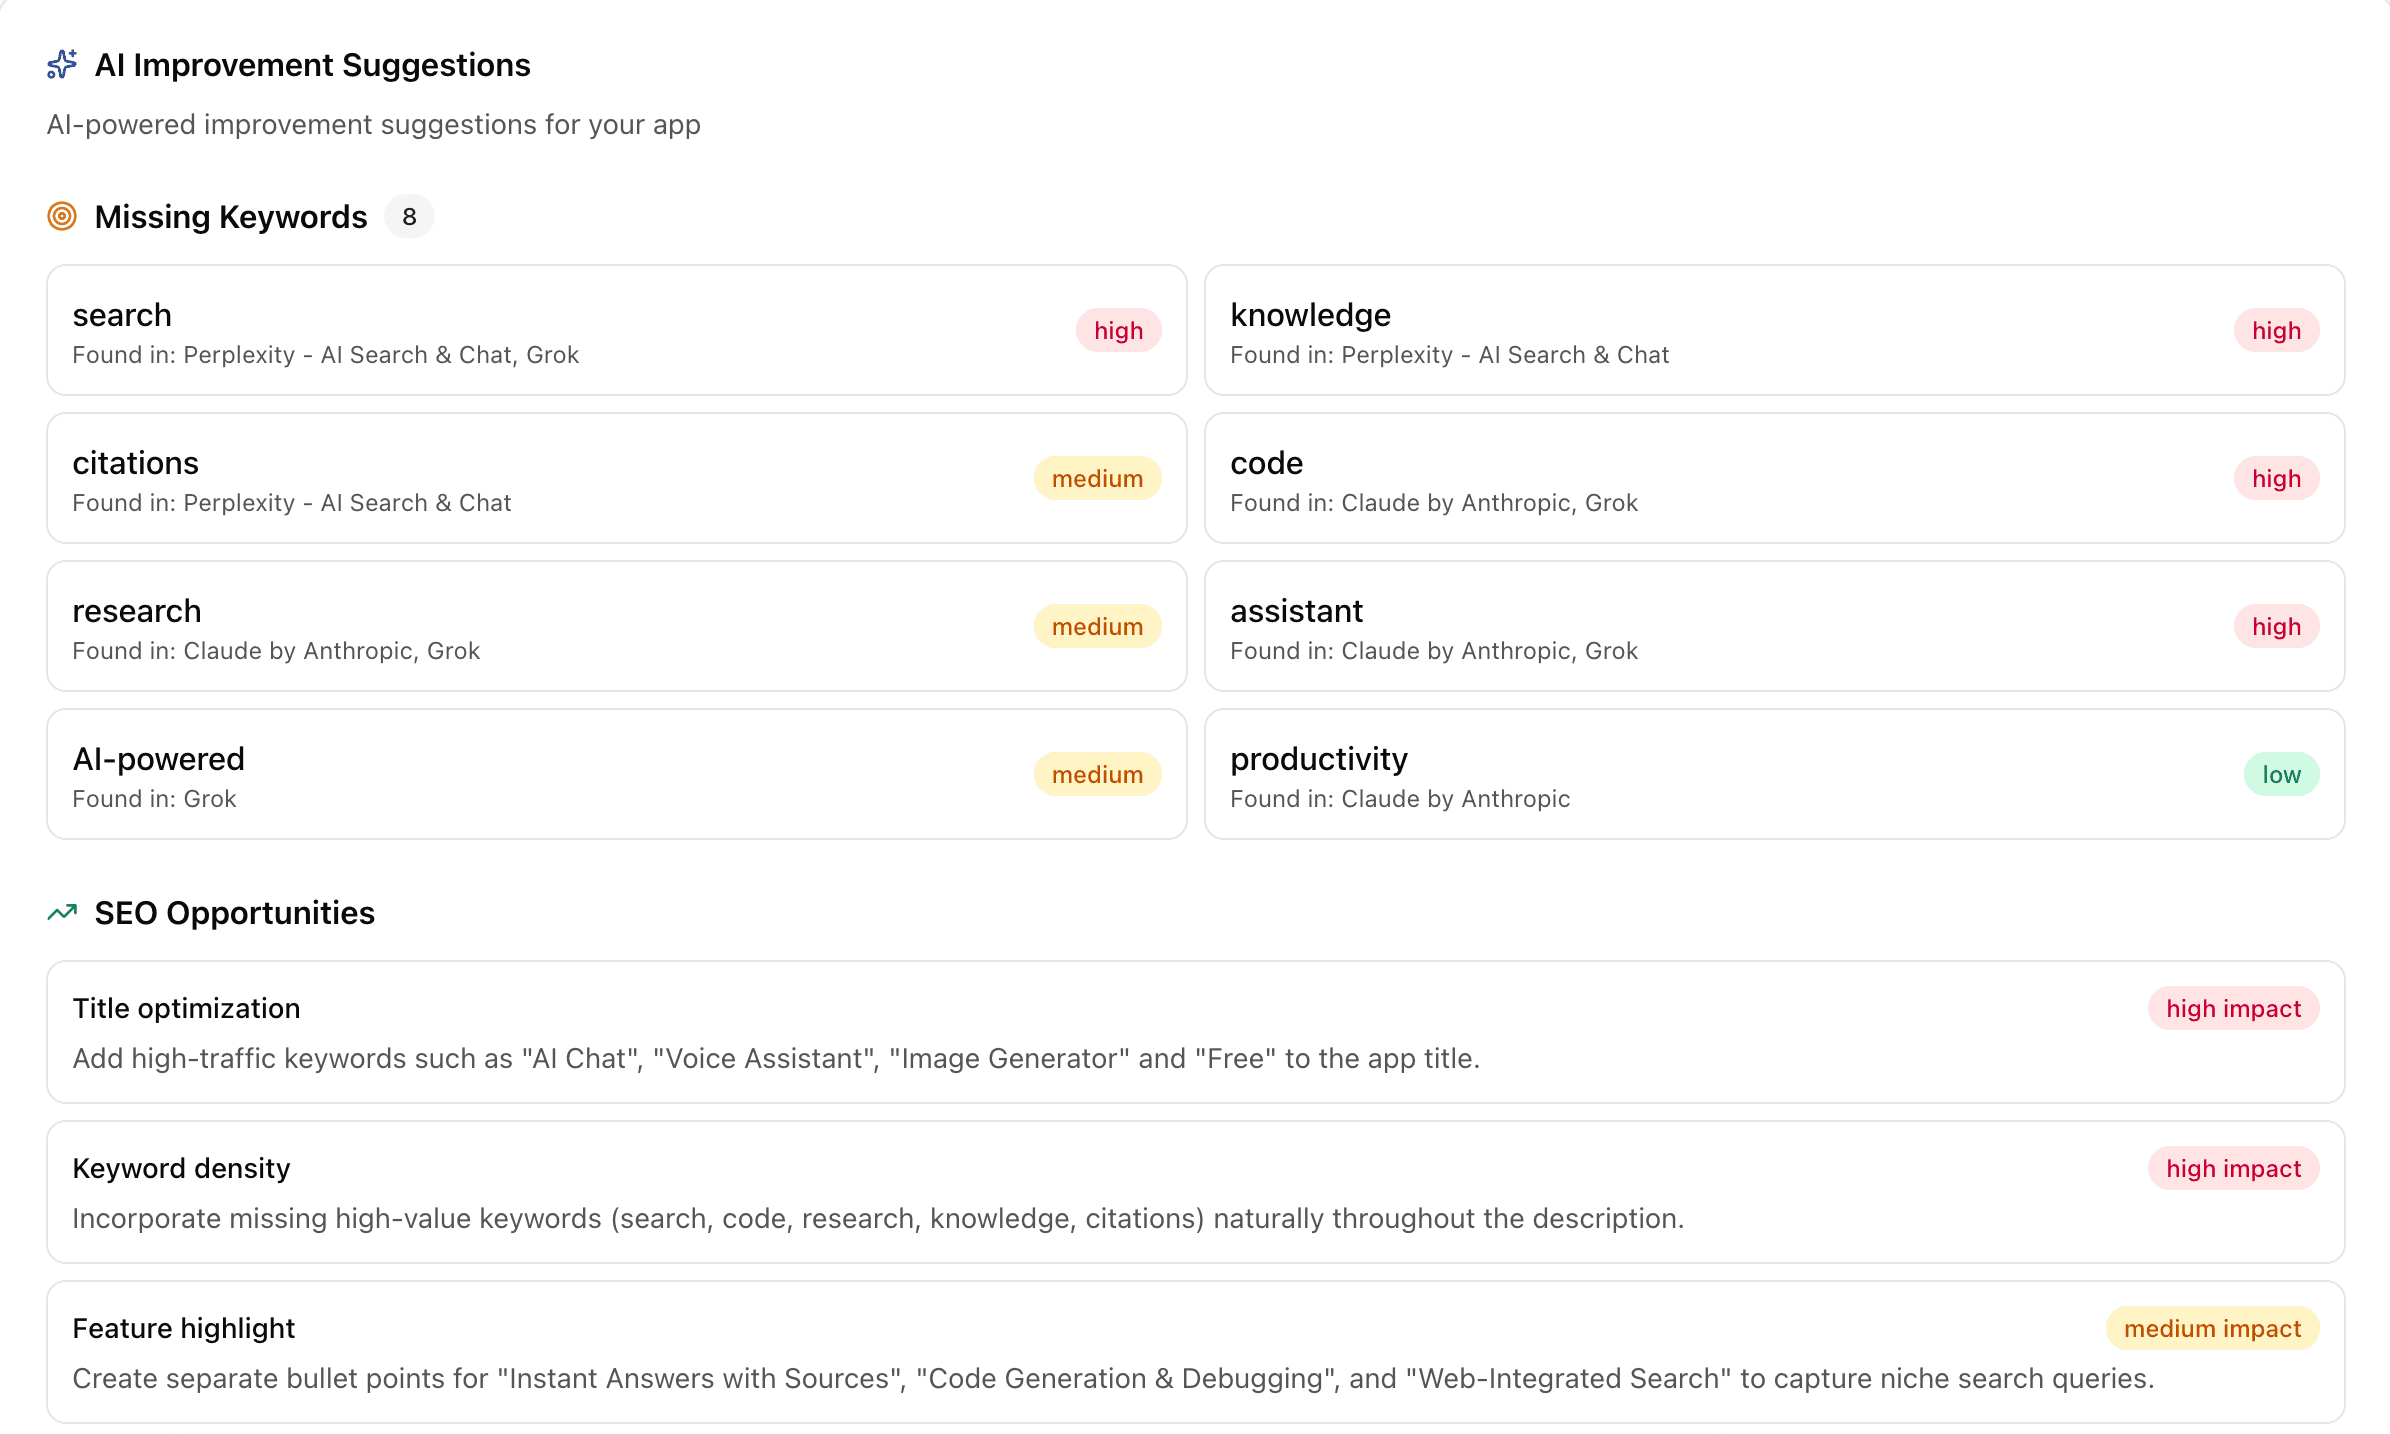This screenshot has width=2390, height=1434.
Task: Click the low badge on 'productivity'
Action: 2279,774
